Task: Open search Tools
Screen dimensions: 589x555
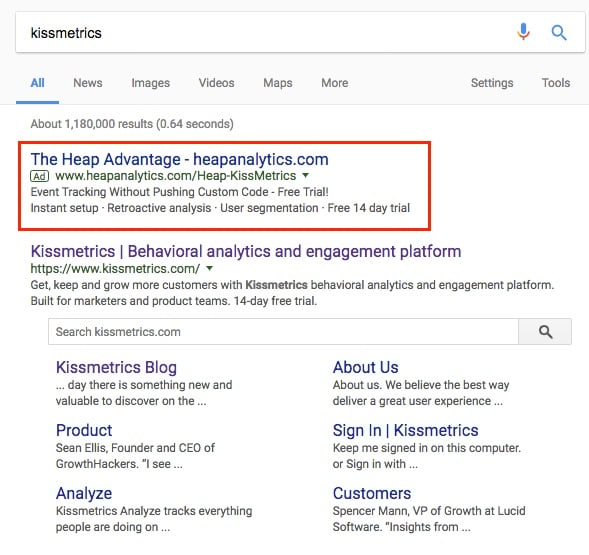Action: [x=556, y=83]
